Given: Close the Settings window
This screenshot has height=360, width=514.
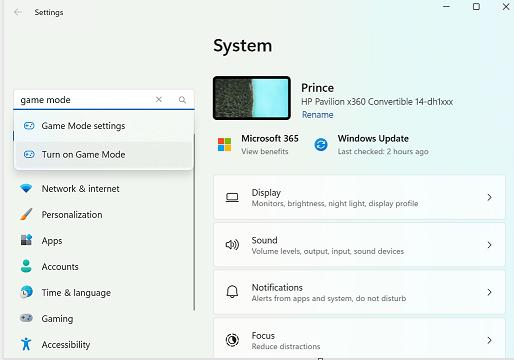Looking at the screenshot, I should coord(506,7).
